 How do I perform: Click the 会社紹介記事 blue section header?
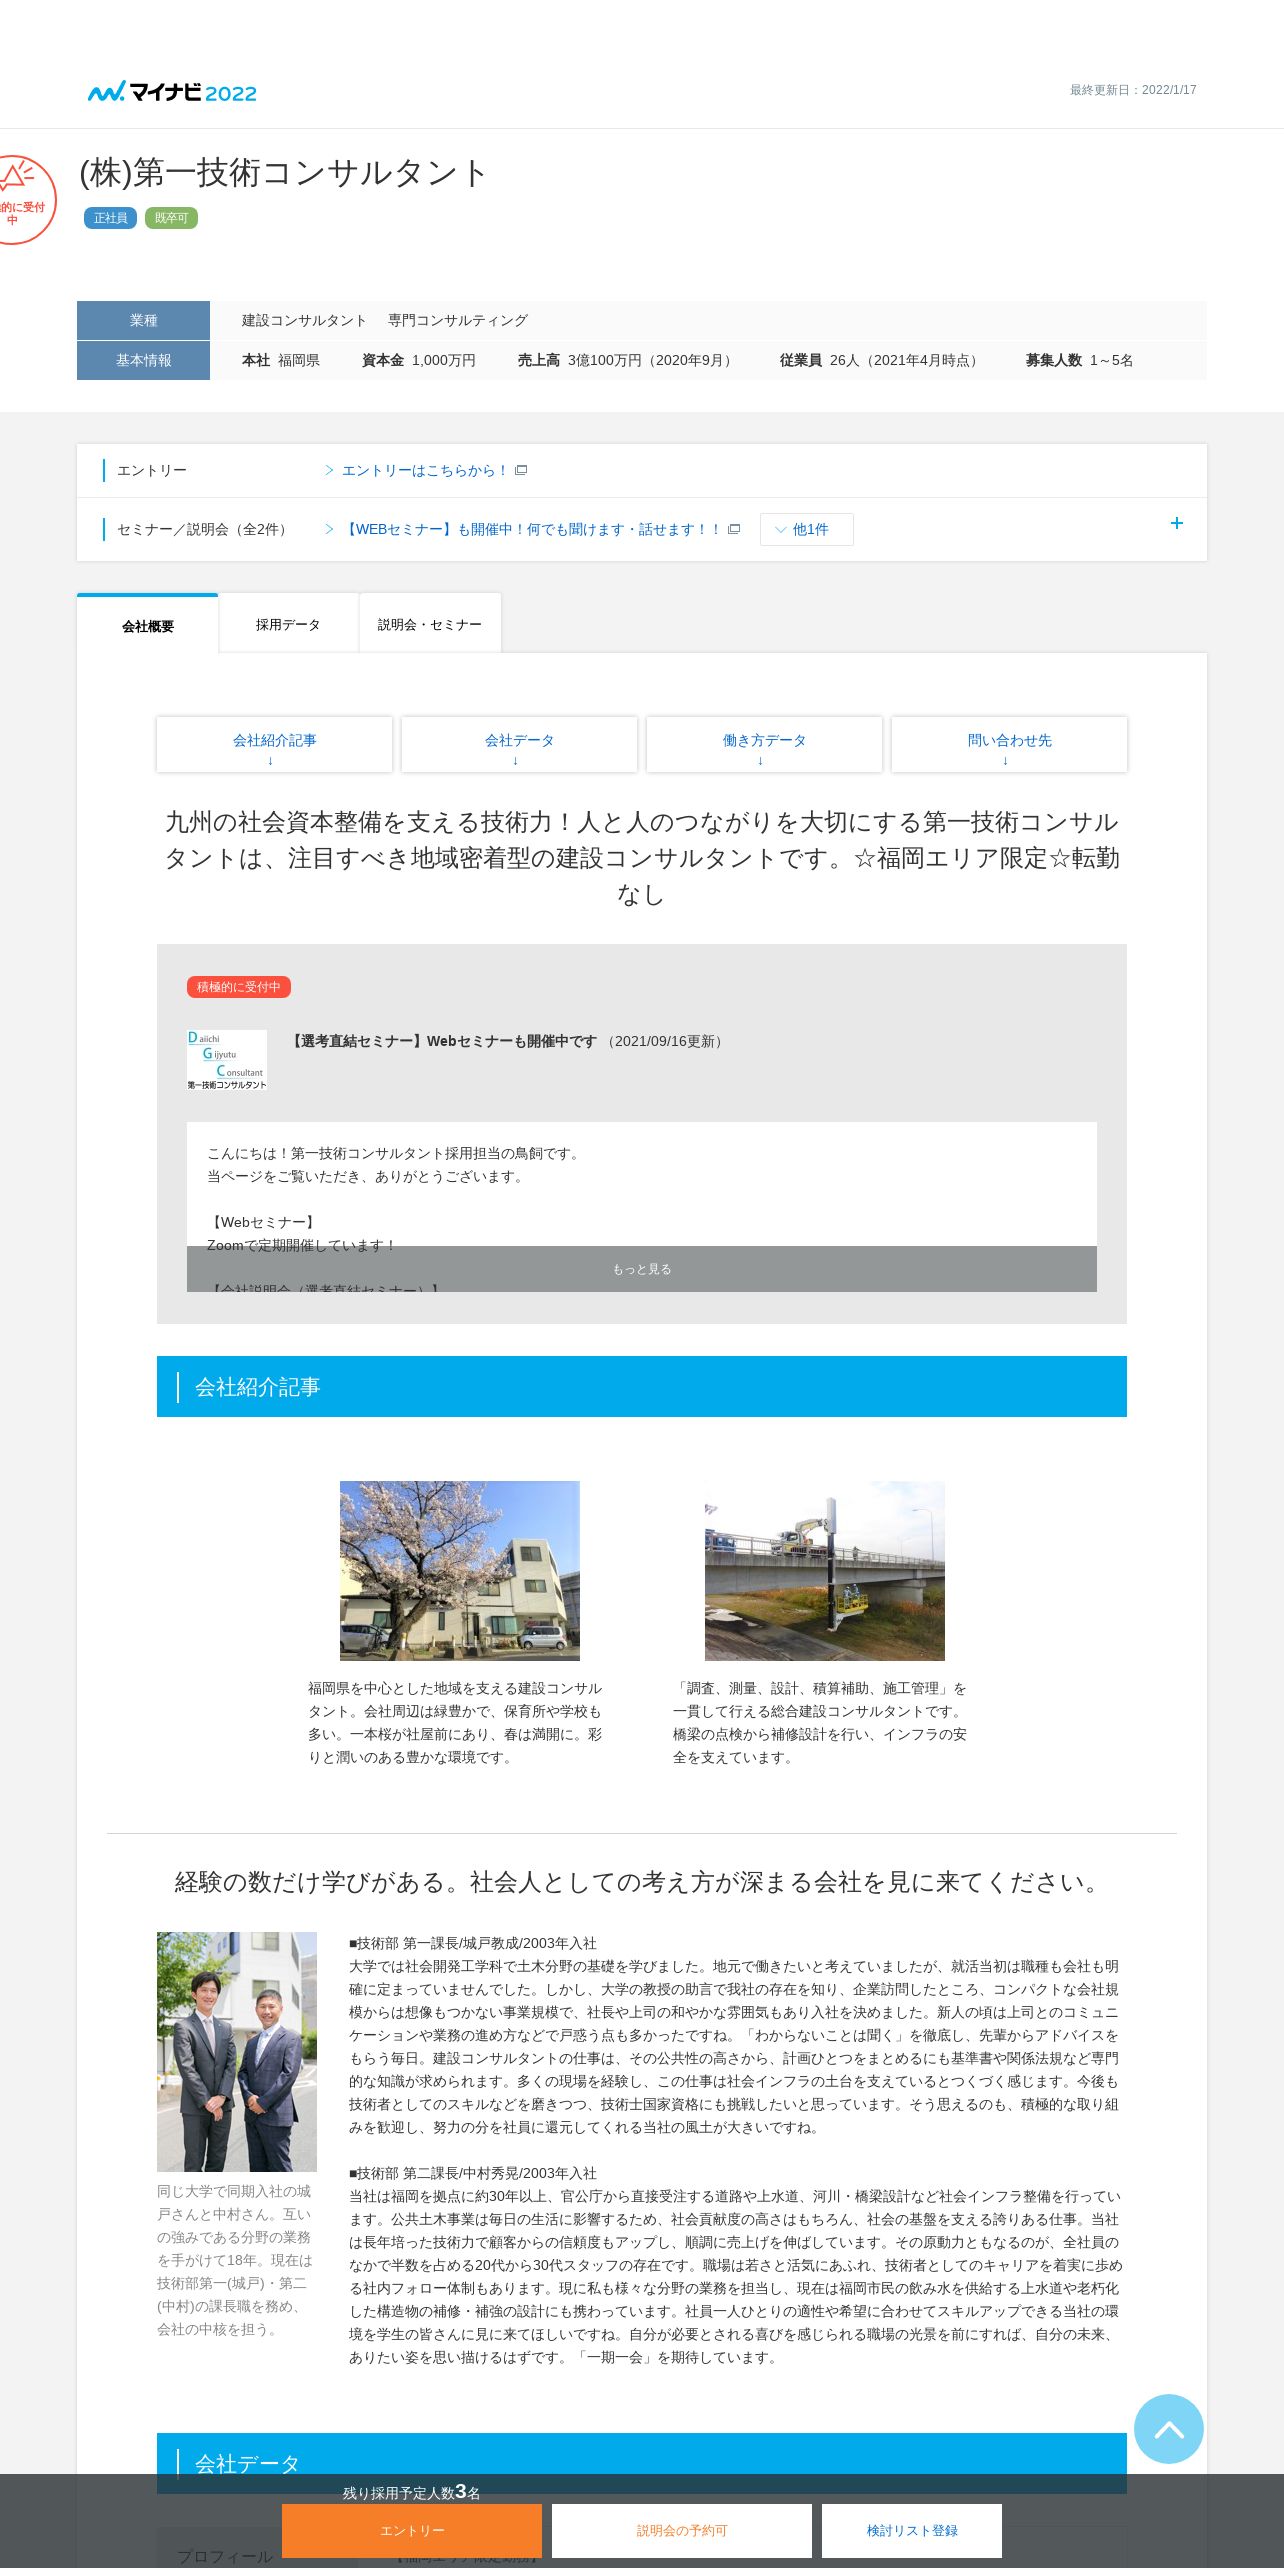click(642, 1386)
